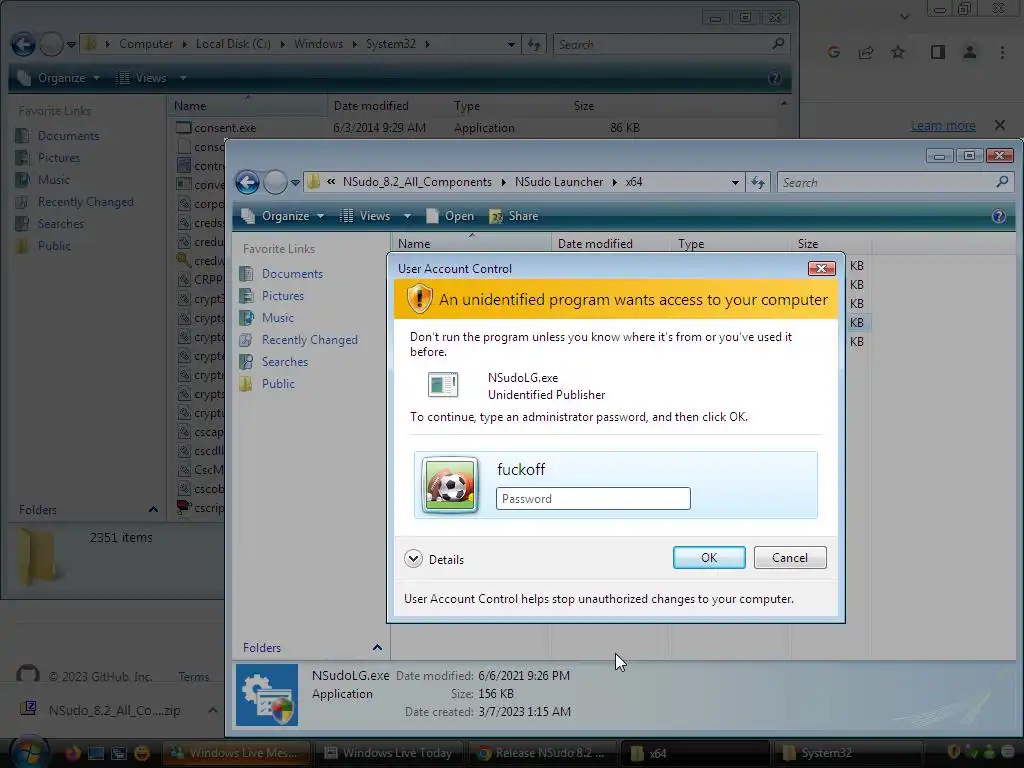Click browser share icon
Image resolution: width=1024 pixels, height=768 pixels.
[x=866, y=52]
